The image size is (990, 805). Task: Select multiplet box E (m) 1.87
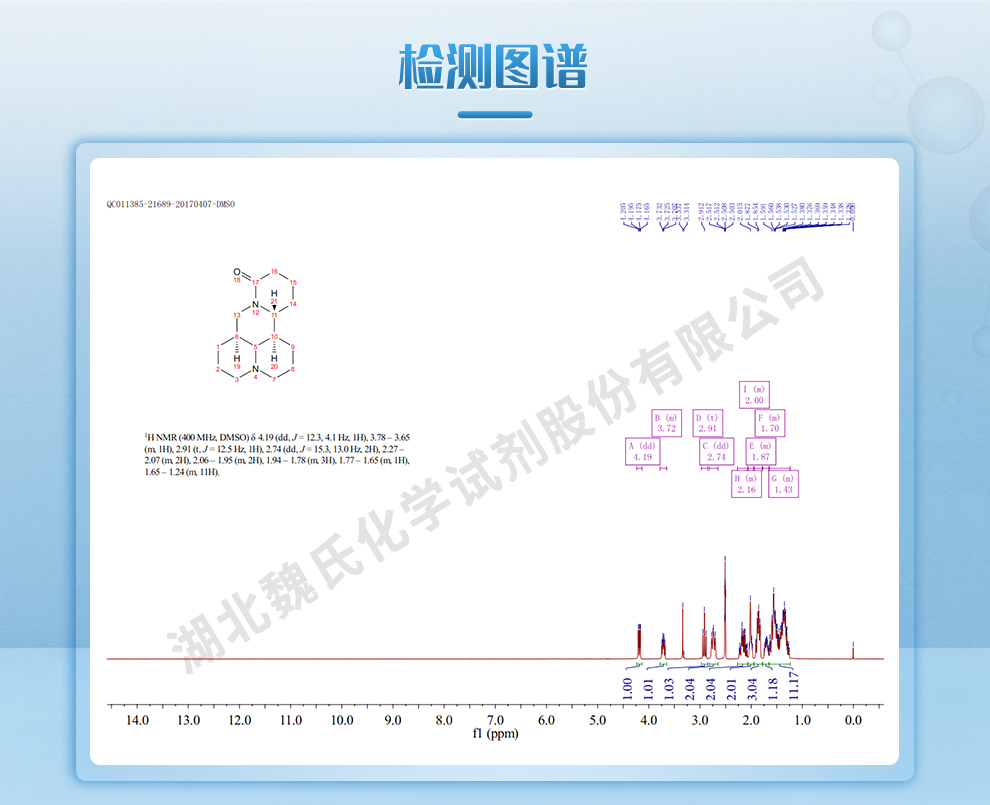pyautogui.click(x=761, y=451)
